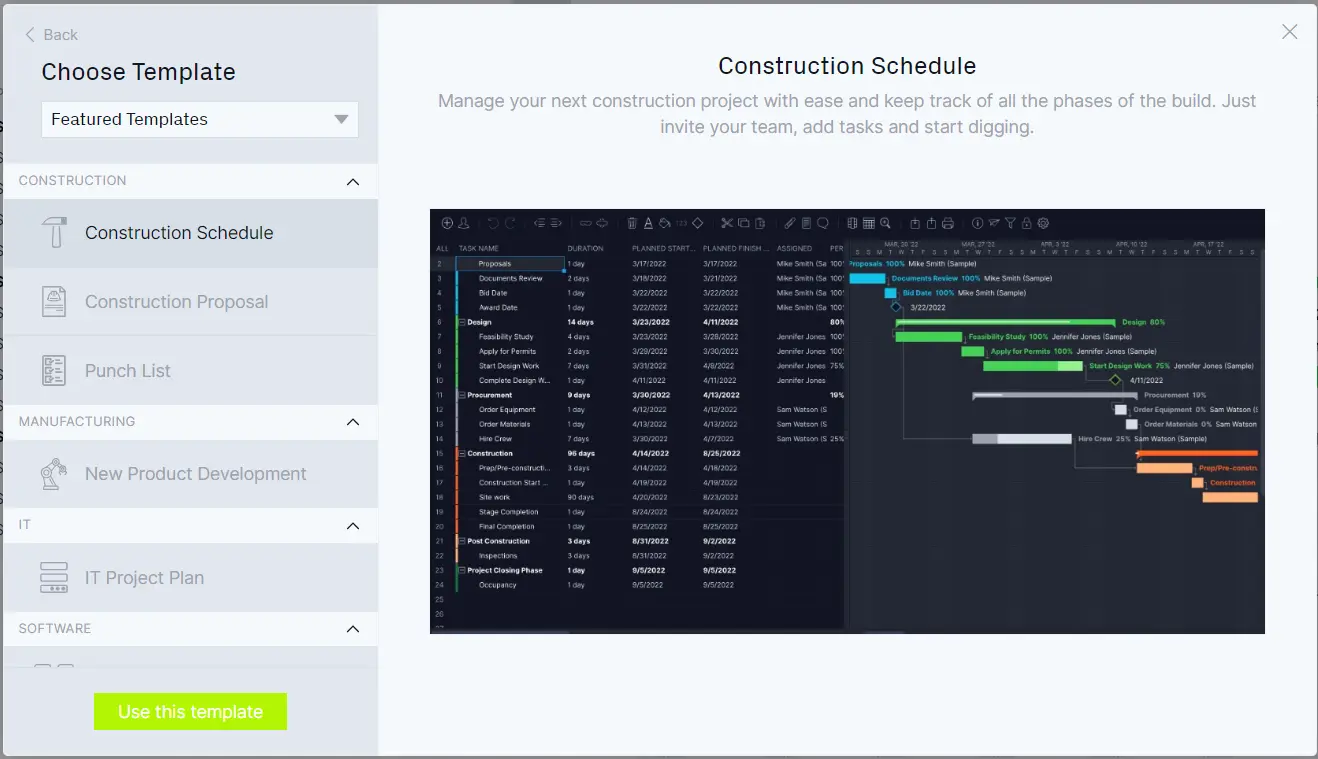Go back using the Back link
Screen dimensions: 1318x759
(51, 35)
